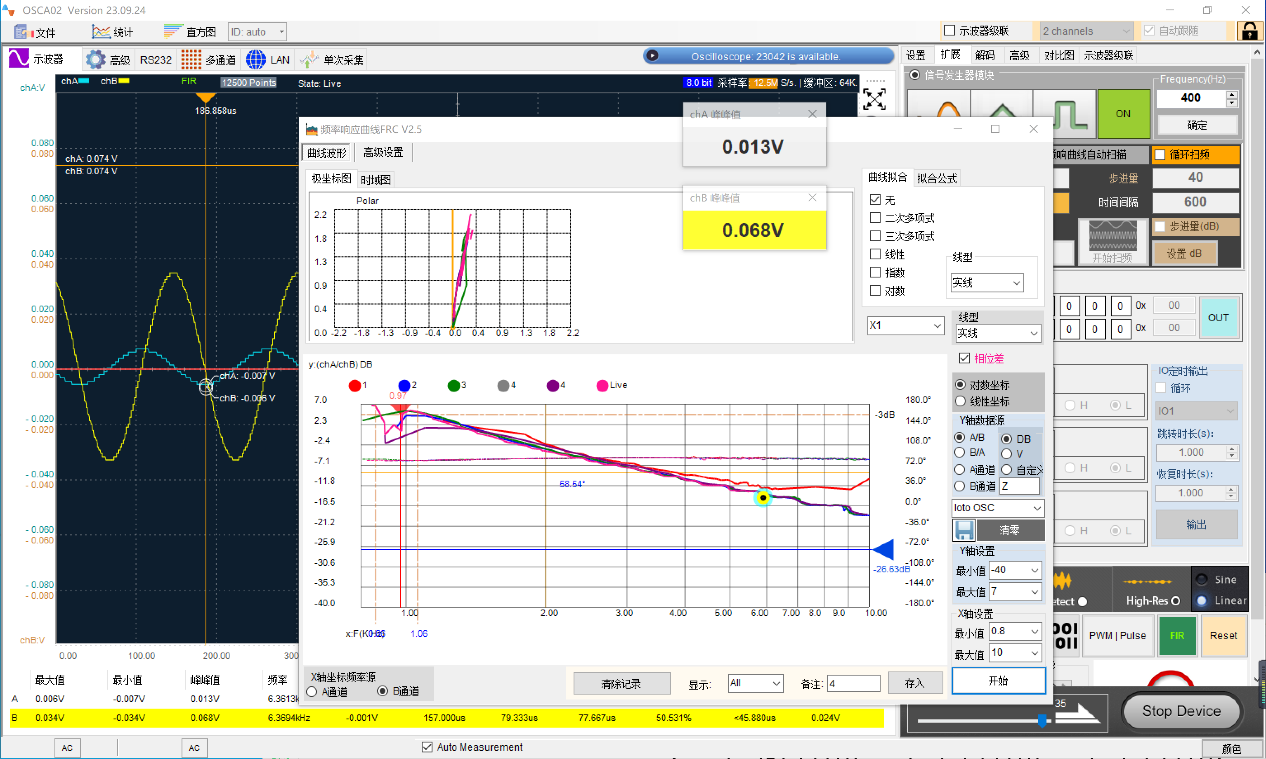Move the blue slider handle near Stop Device
Image resolution: width=1266 pixels, height=759 pixels.
click(x=1043, y=719)
